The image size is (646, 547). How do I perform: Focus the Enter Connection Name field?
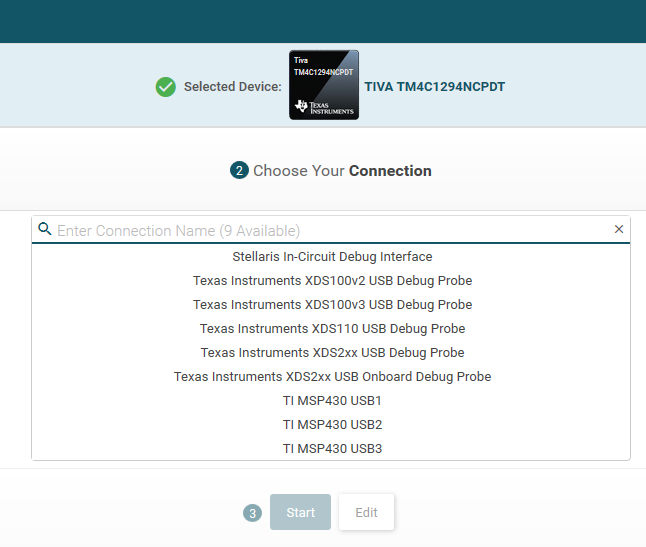(333, 231)
